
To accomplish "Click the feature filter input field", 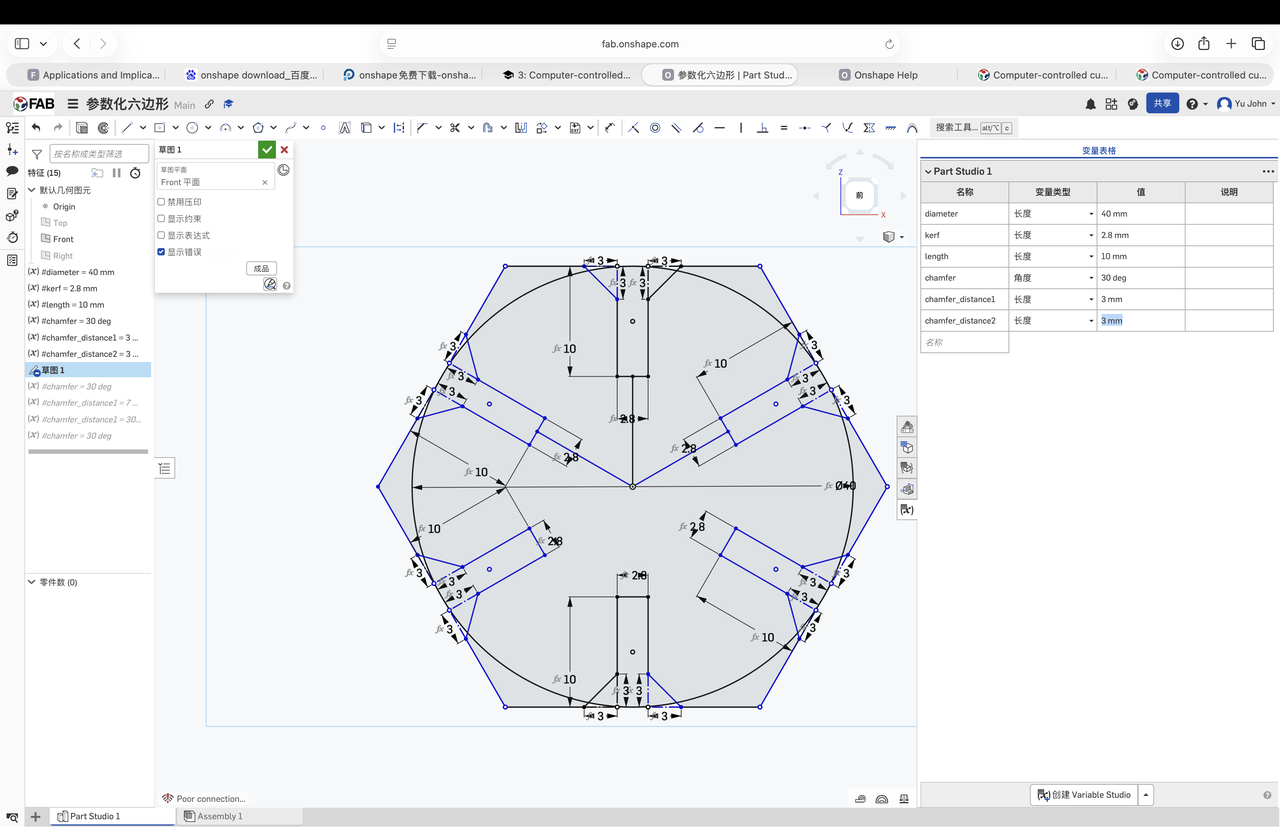I will pos(99,154).
